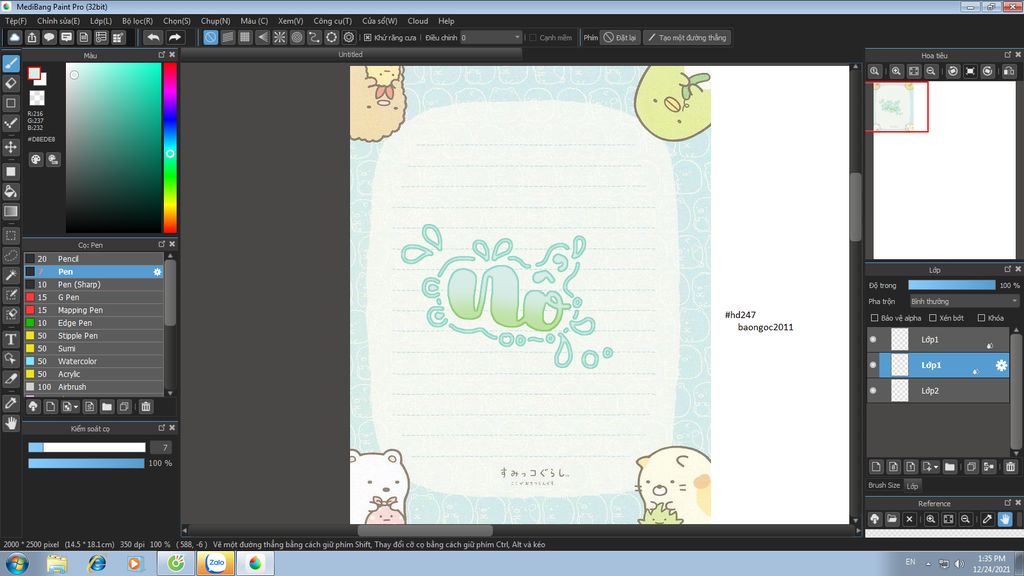Hide the Lớp2 layer
The image size is (1024, 576).
pos(873,391)
